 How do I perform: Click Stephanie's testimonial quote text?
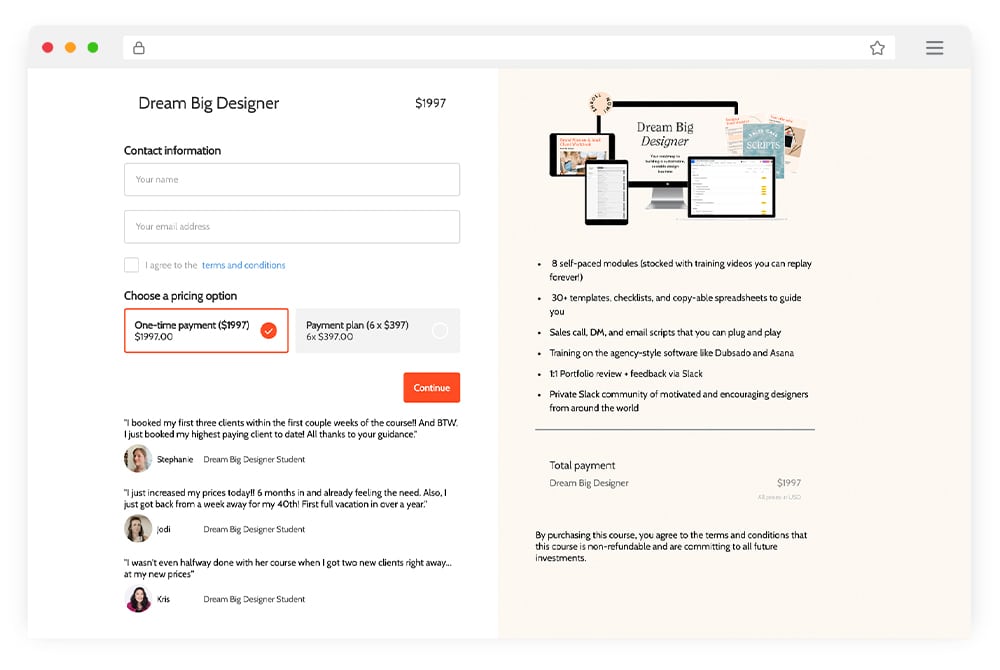point(291,428)
